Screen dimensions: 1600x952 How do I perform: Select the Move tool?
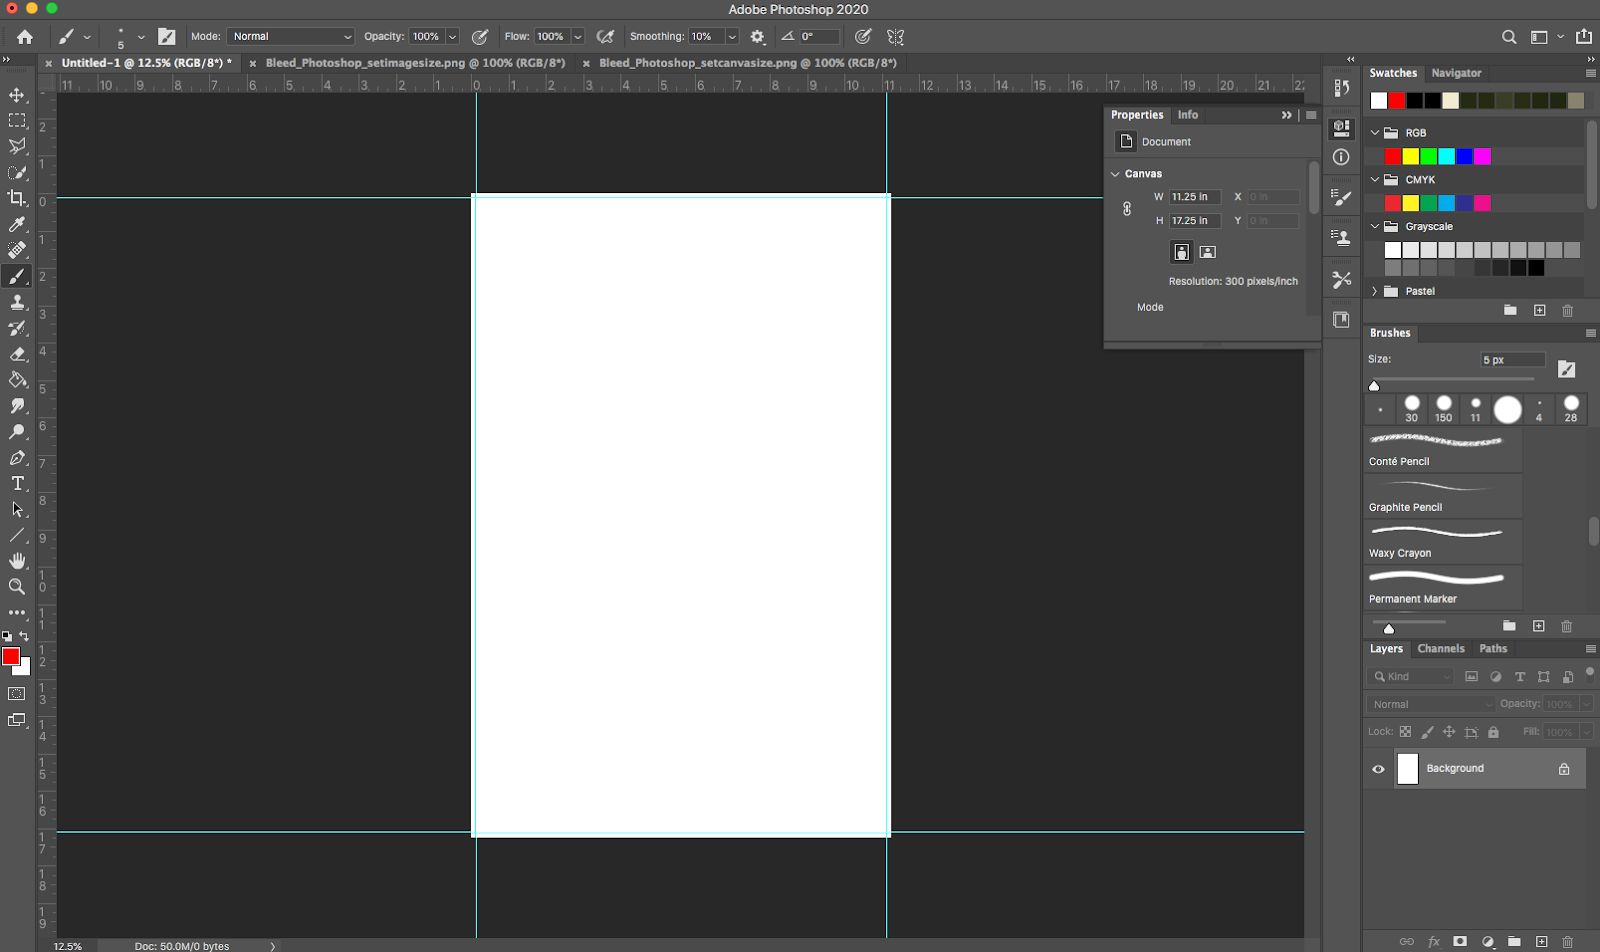coord(16,95)
